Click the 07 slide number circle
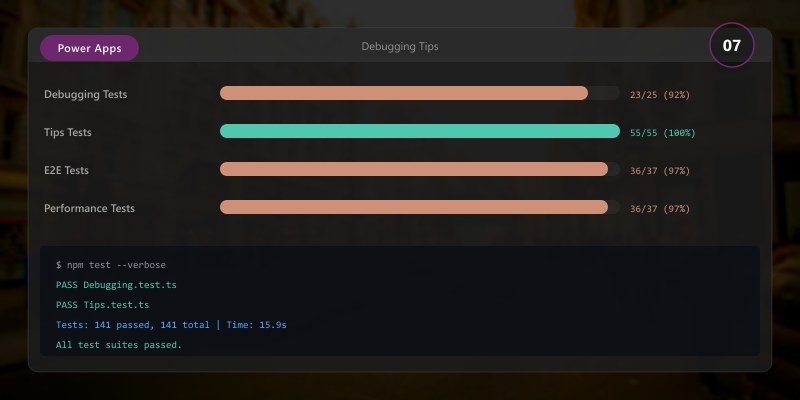This screenshot has height=400, width=800. click(x=732, y=45)
